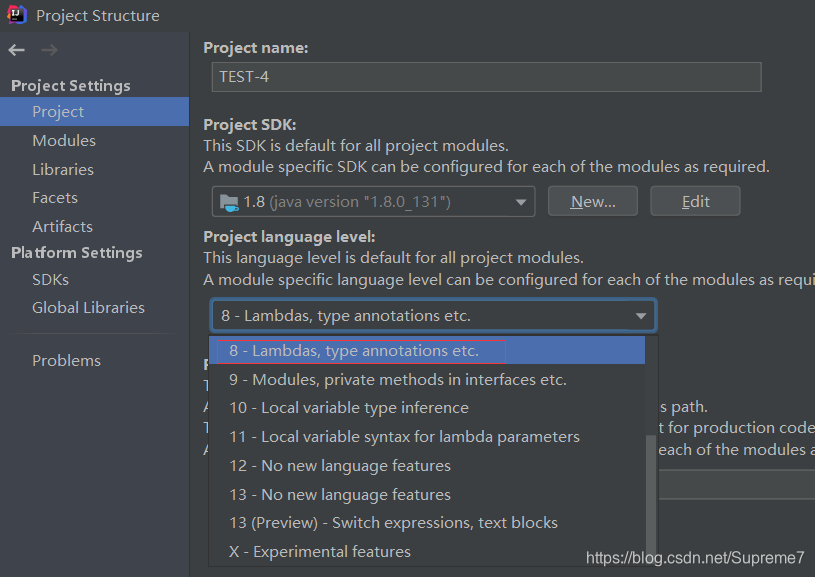Select 9 - Modules, private methods option

click(x=397, y=380)
